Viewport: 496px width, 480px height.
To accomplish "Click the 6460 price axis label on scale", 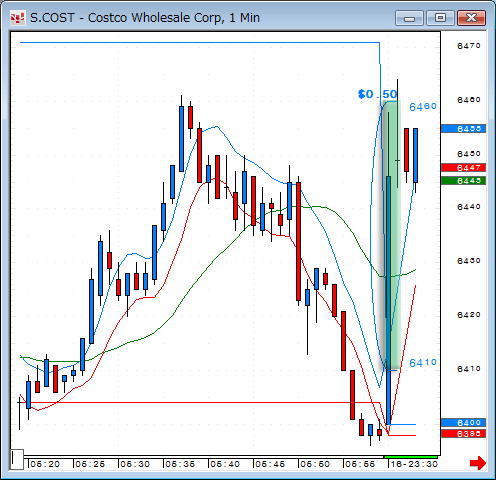I will tap(469, 100).
